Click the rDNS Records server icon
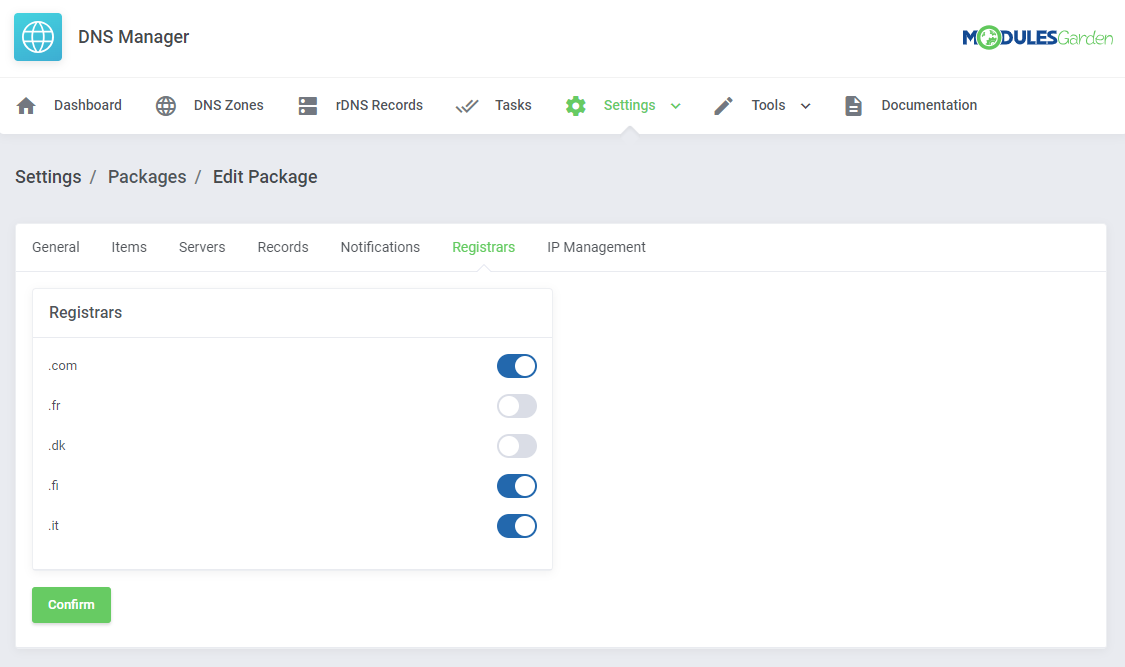Viewport: 1125px width, 667px height. click(x=308, y=105)
